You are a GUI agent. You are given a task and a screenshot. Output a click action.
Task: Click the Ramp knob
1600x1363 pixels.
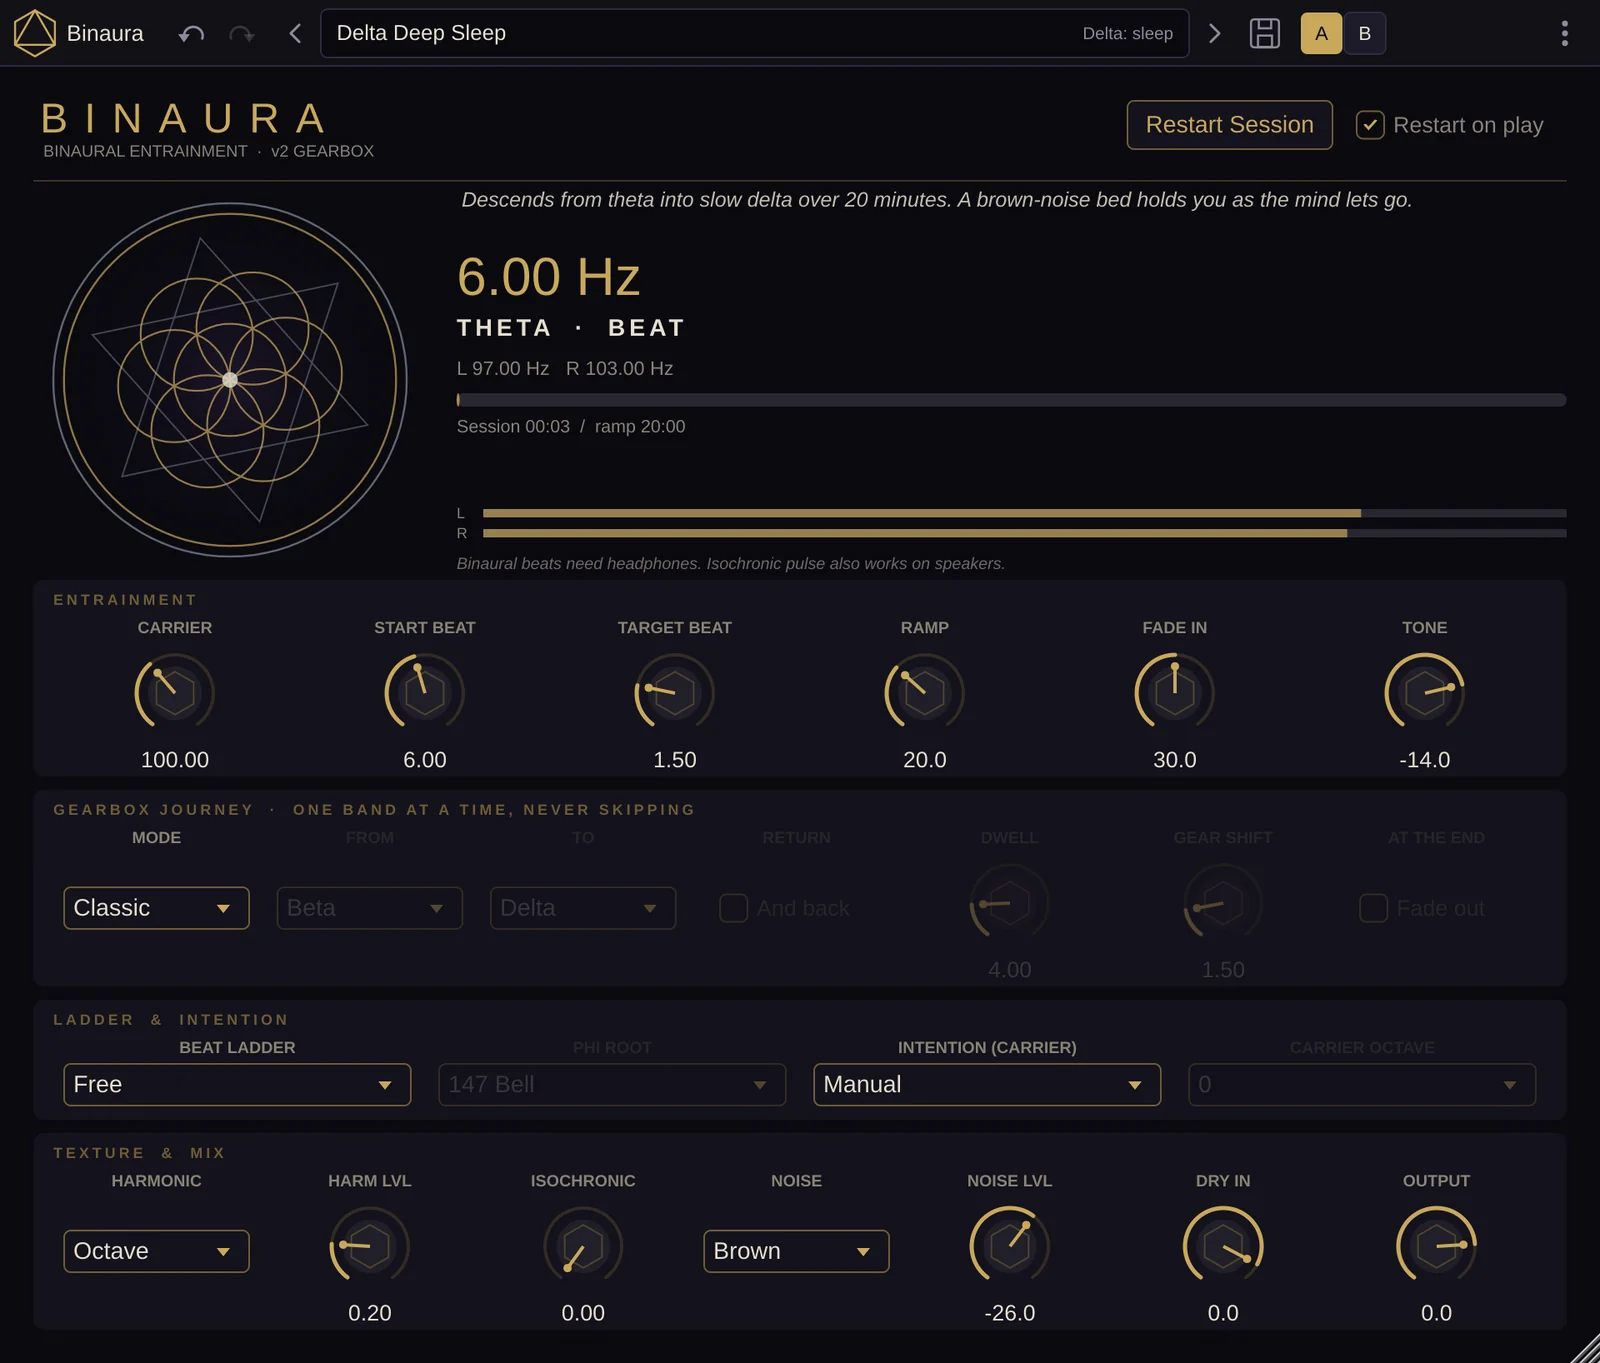coord(925,692)
